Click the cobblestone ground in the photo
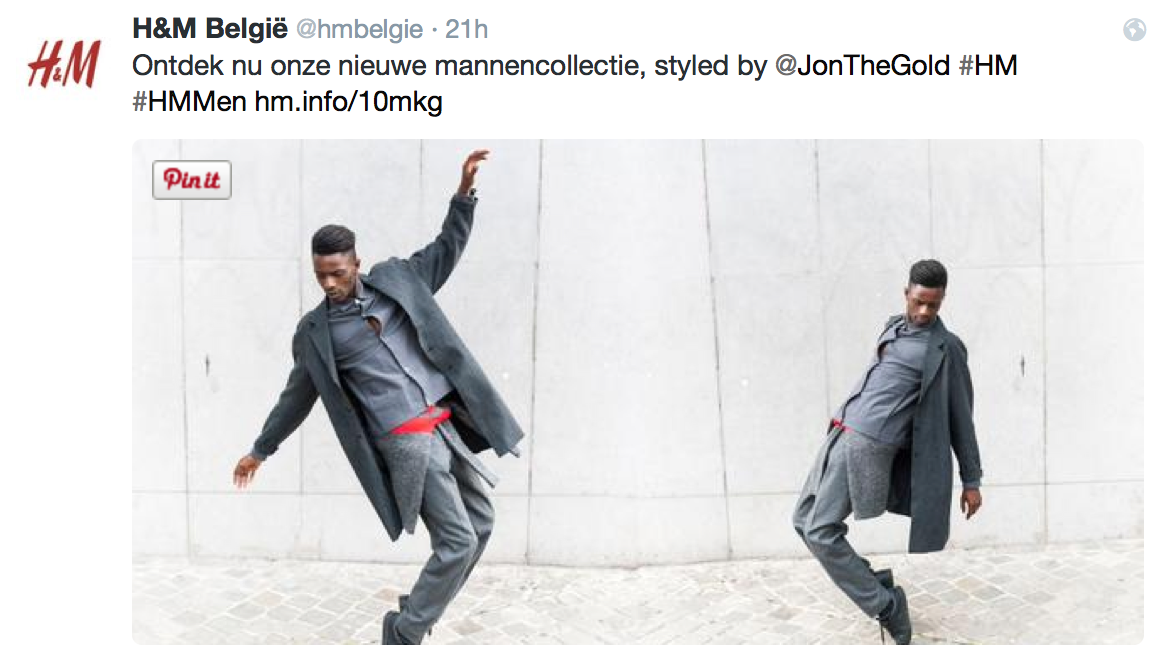This screenshot has height=660, width=1168. coord(638,603)
